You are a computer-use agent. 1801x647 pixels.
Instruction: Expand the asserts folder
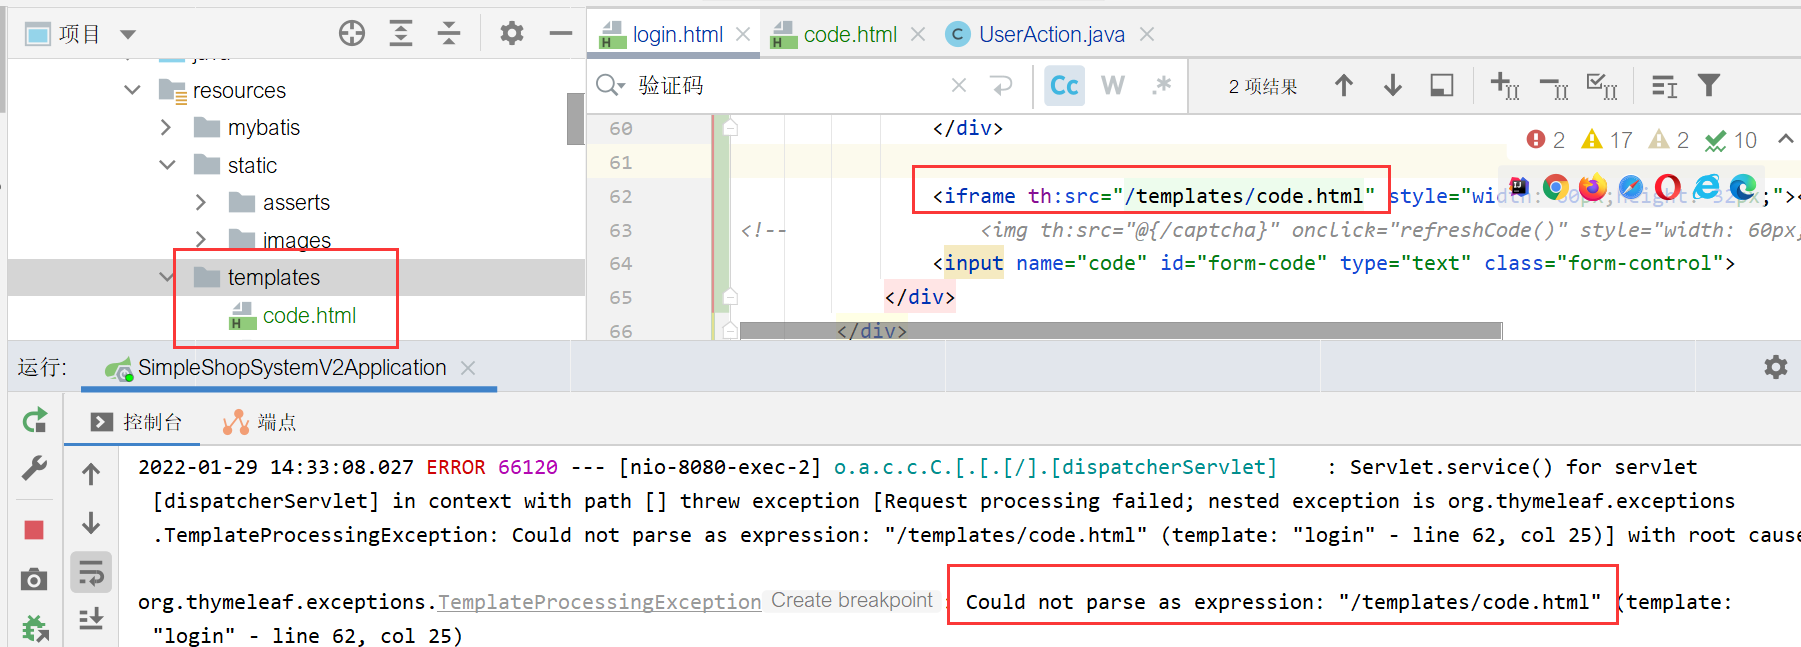click(201, 202)
